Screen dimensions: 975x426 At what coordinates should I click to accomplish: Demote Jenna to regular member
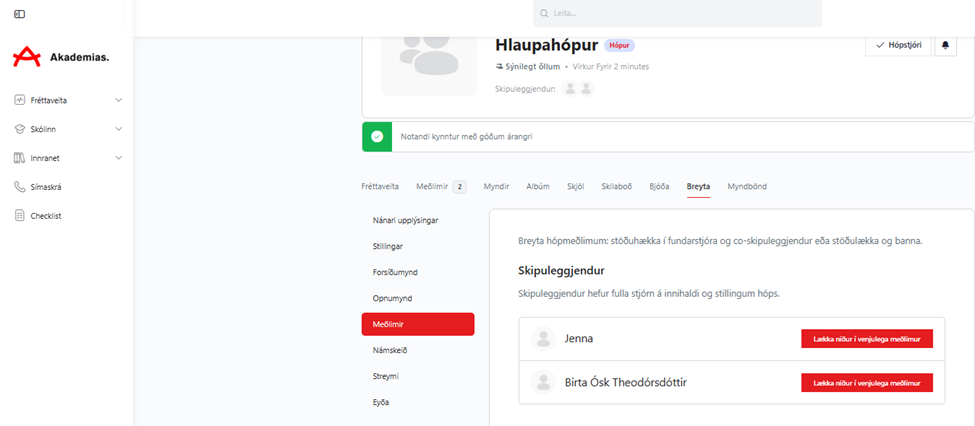click(866, 339)
